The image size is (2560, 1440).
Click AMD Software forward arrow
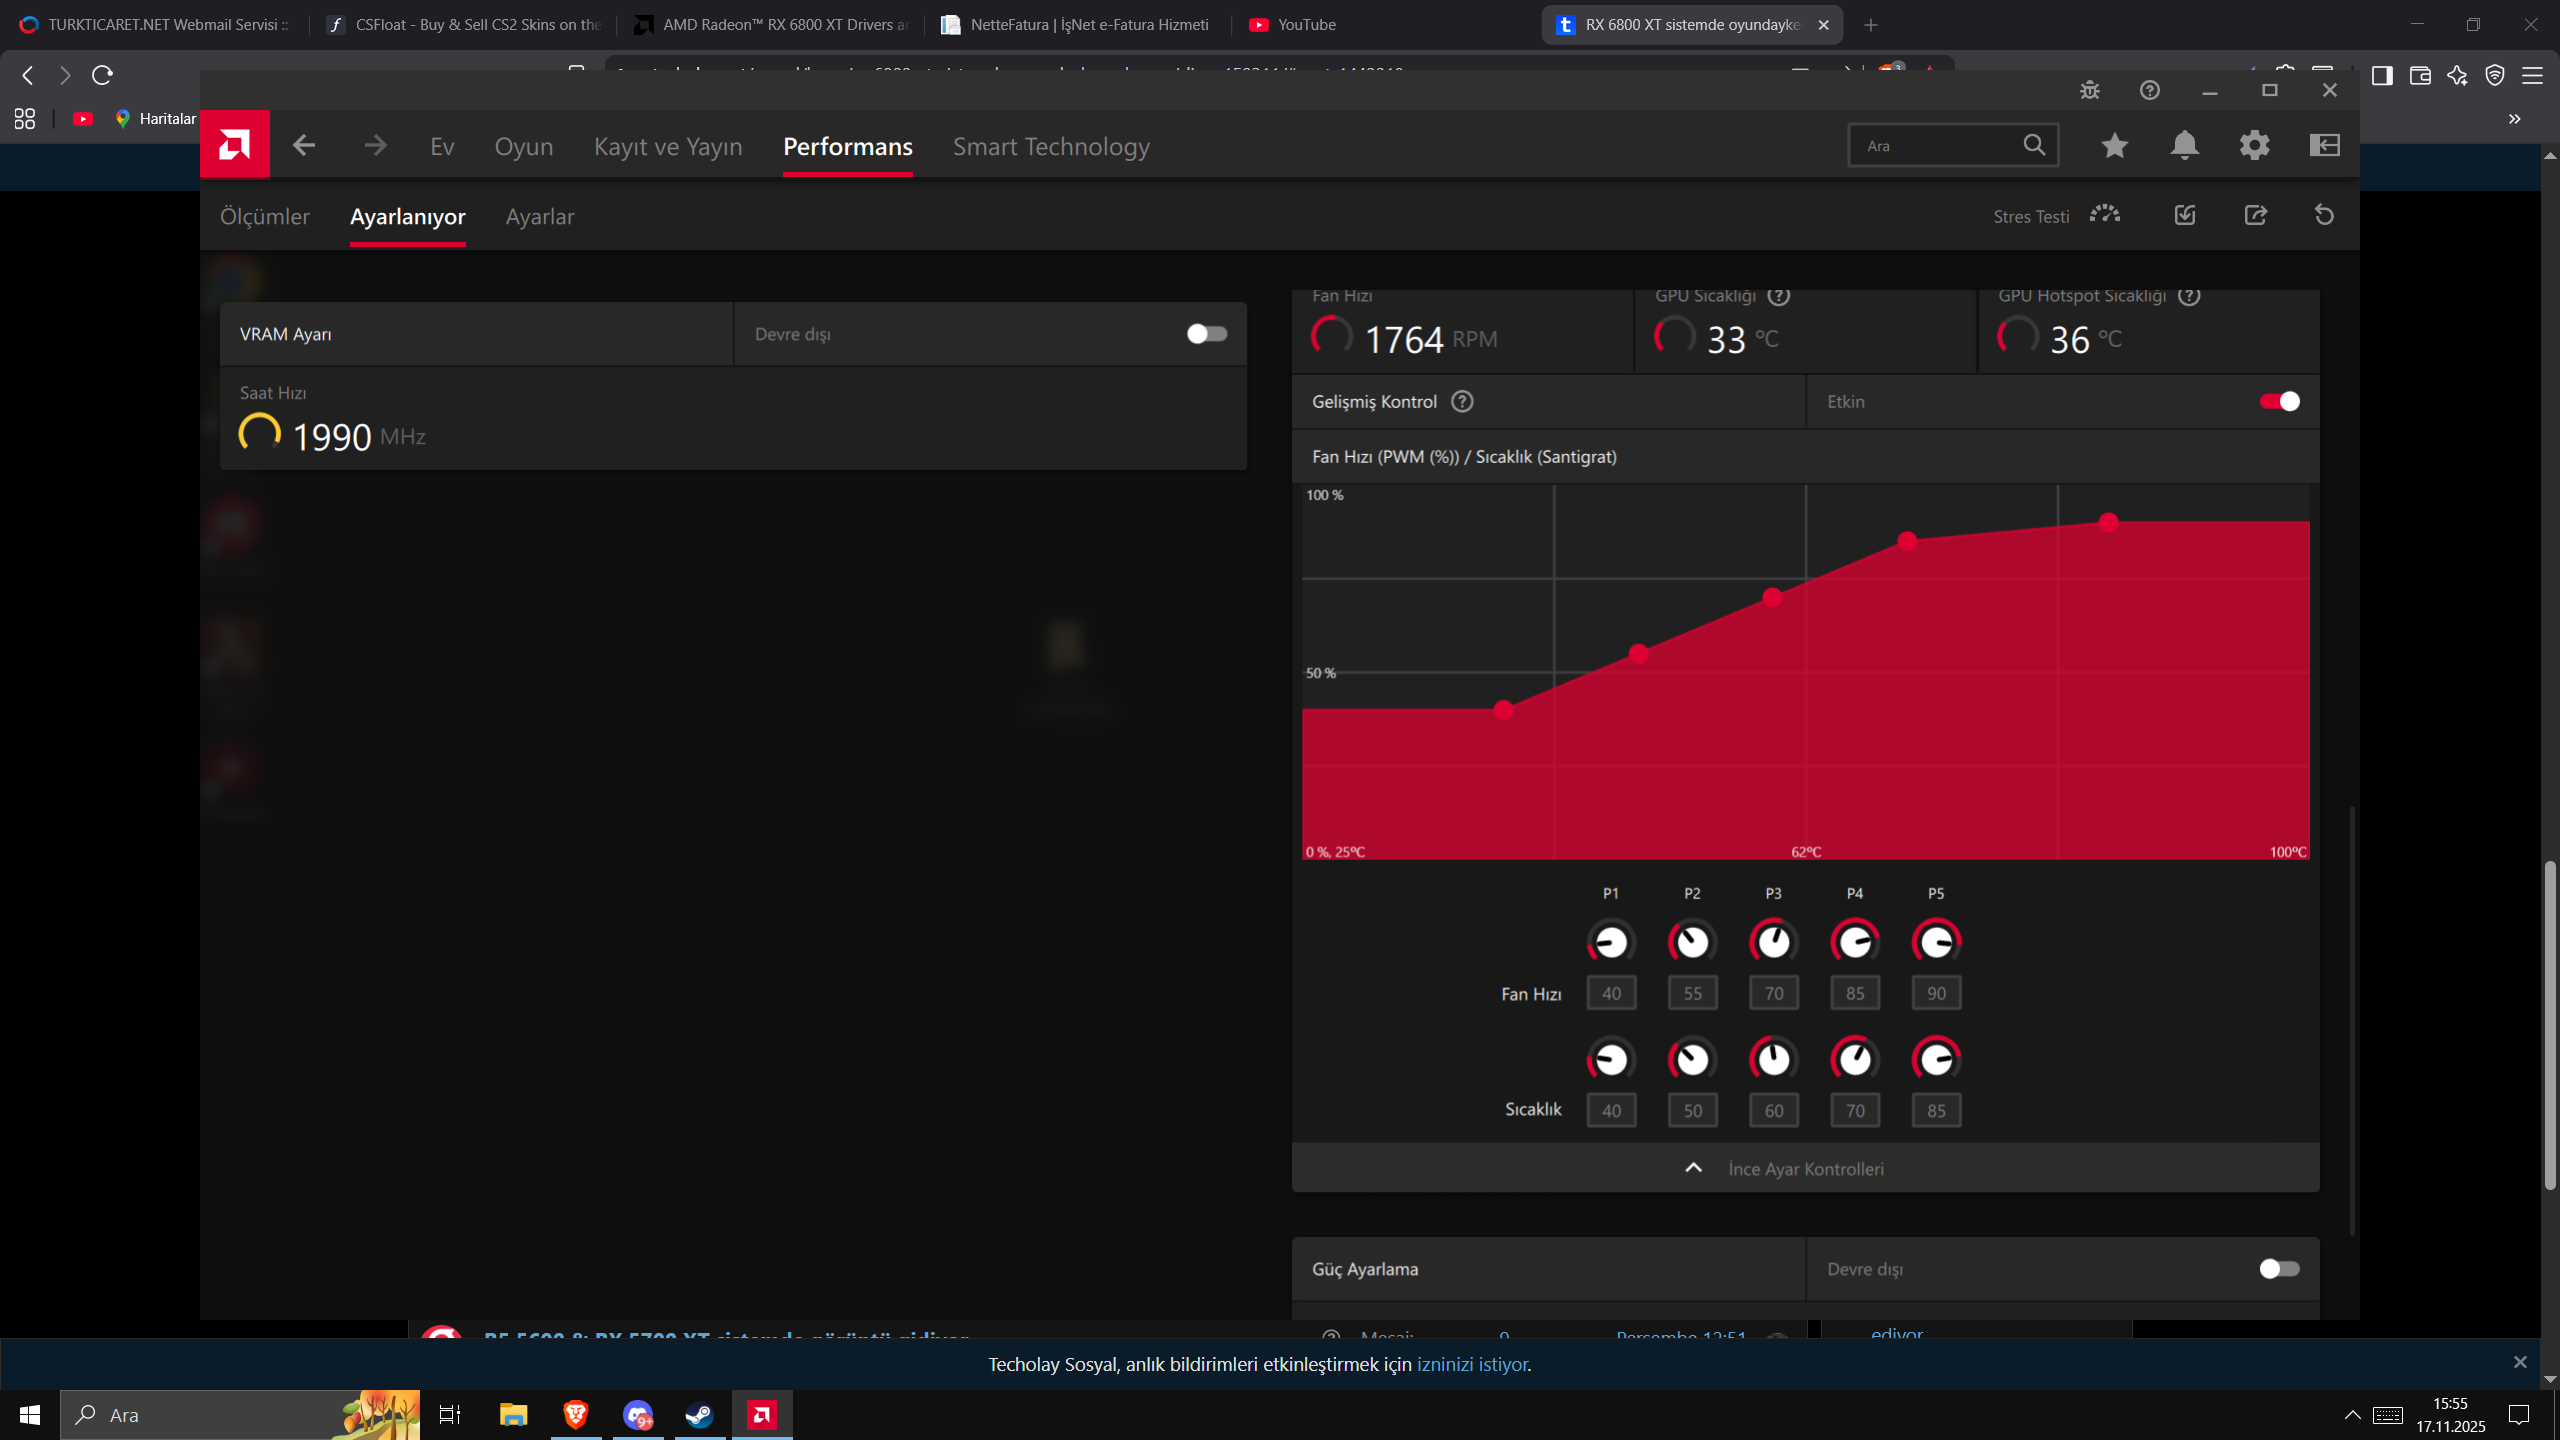point(376,146)
